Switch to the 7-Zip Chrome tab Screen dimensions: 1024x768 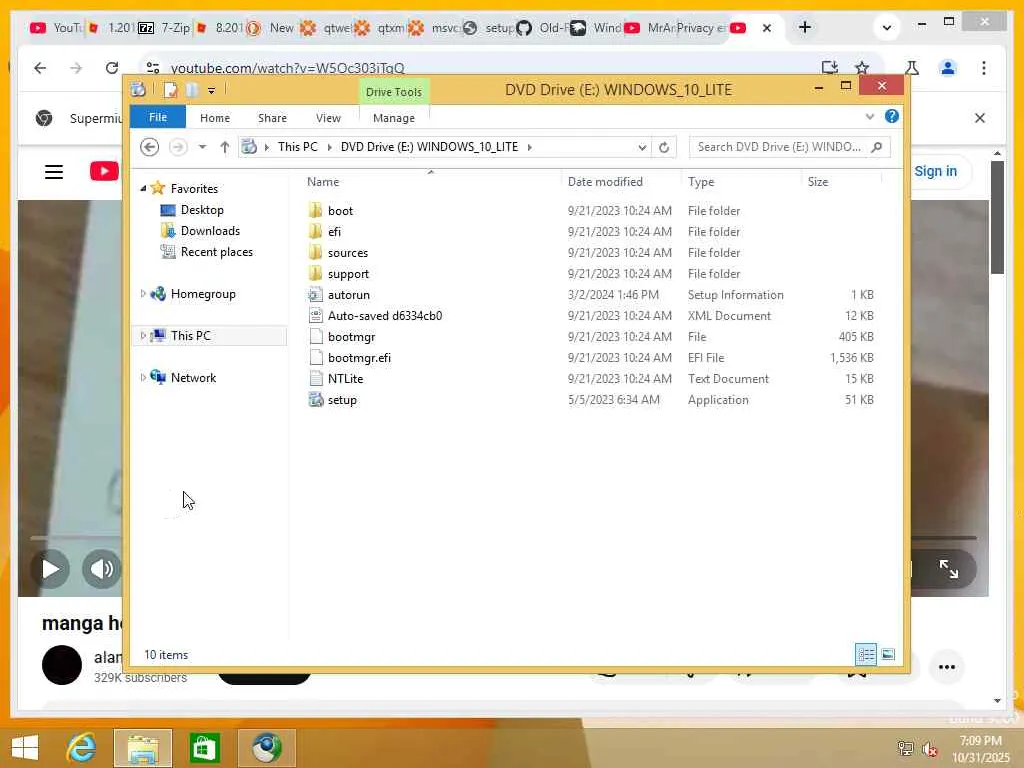(x=163, y=27)
